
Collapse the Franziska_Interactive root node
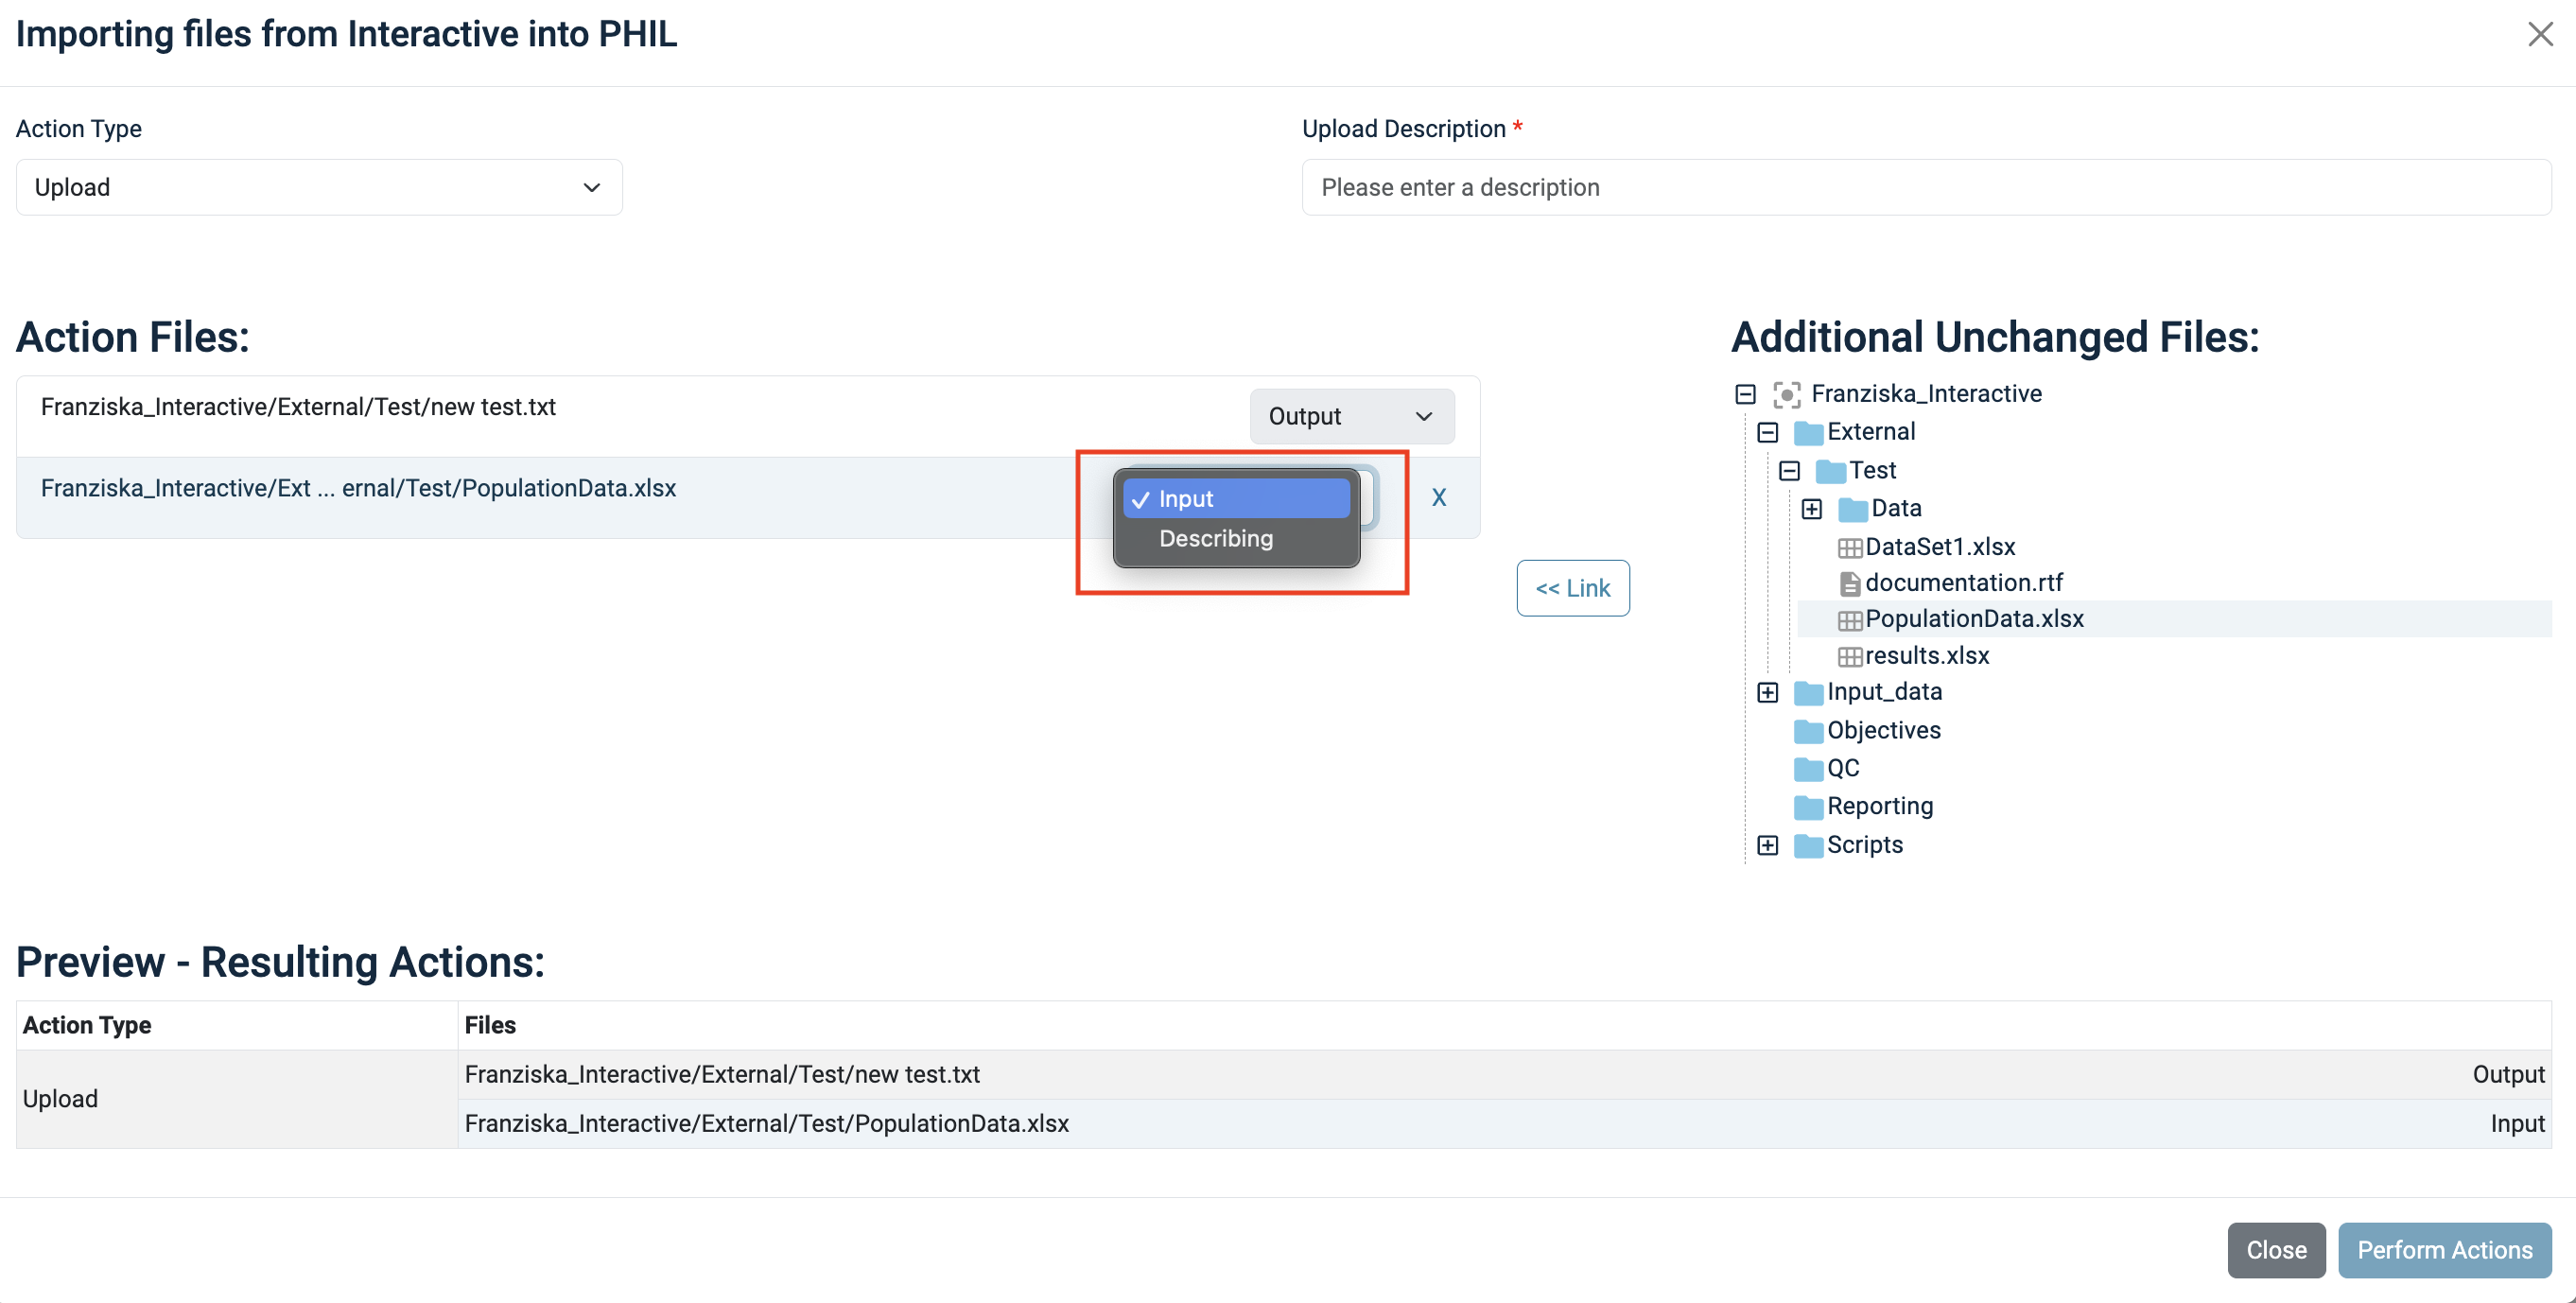[x=1745, y=394]
